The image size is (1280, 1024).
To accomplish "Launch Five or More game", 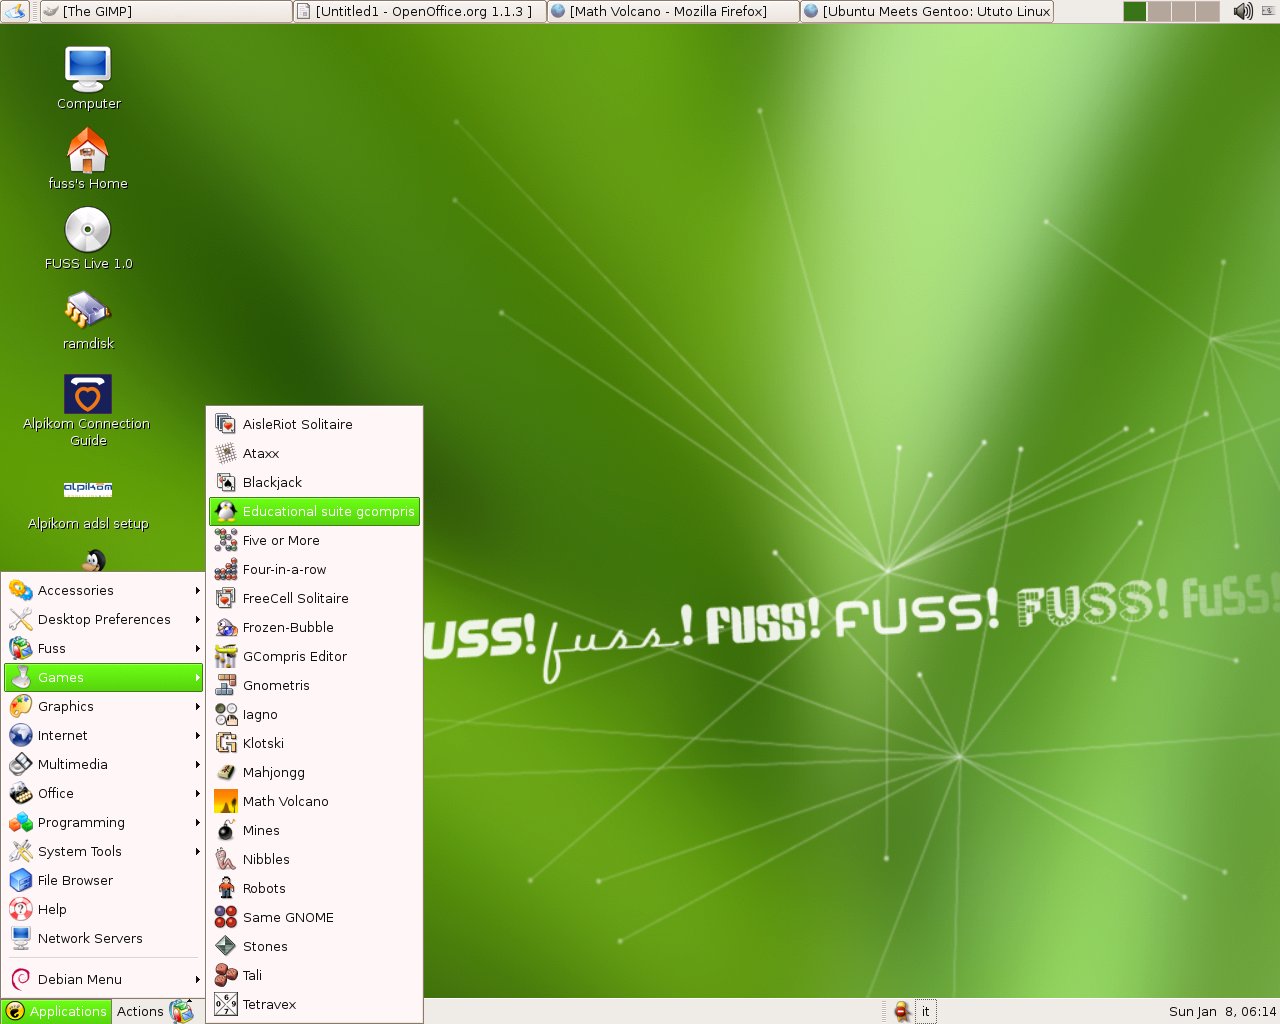I will click(314, 540).
